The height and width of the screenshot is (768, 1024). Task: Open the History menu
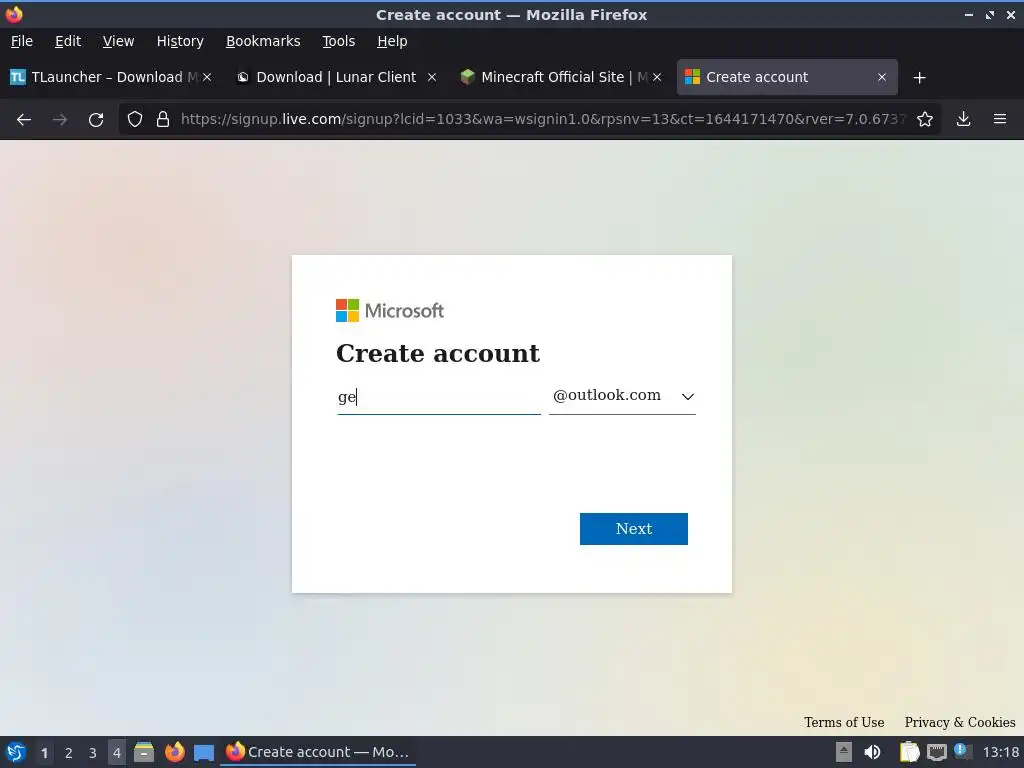(180, 41)
